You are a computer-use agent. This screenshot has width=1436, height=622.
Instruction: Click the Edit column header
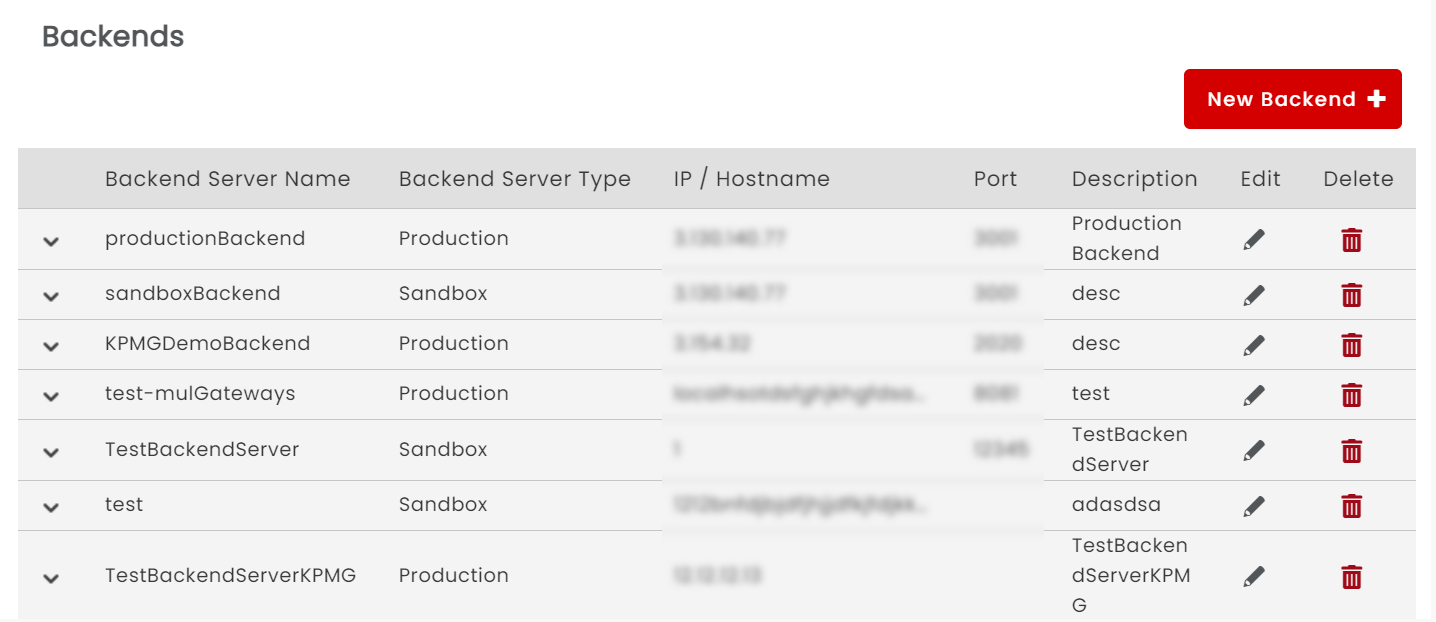pyautogui.click(x=1260, y=179)
